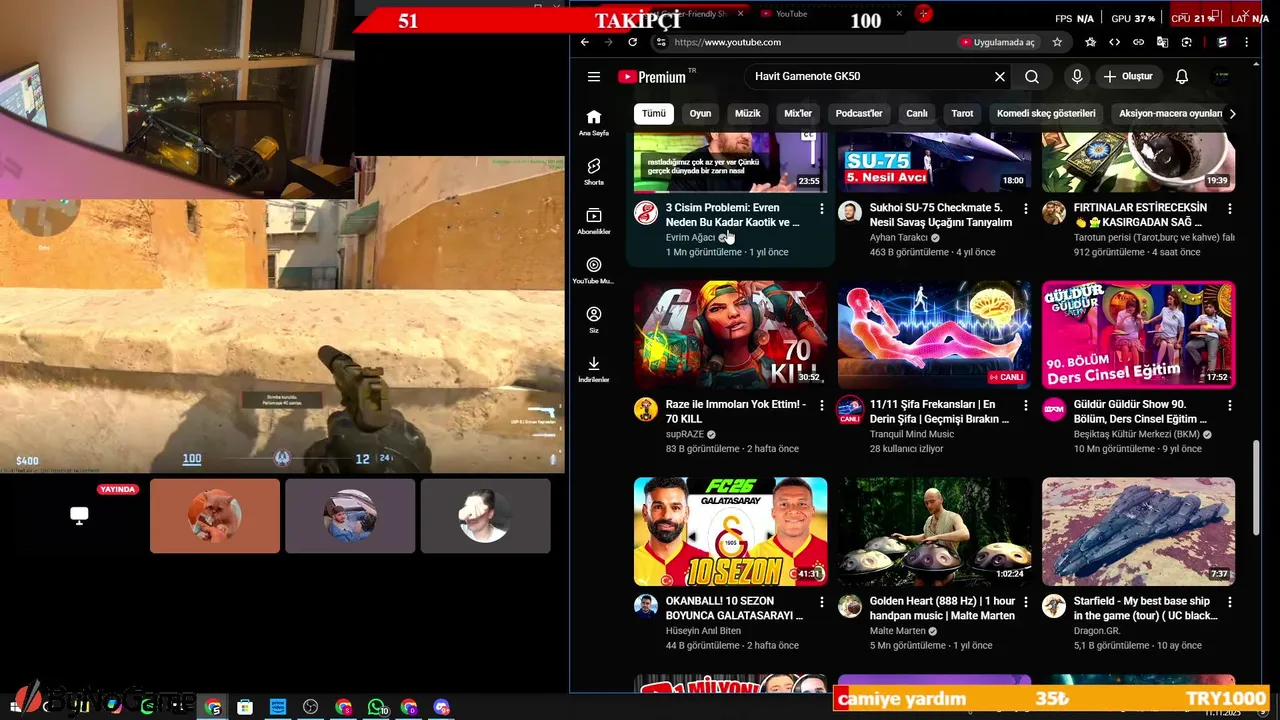Select the Podcast'ler filter chip
The width and height of the screenshot is (1280, 720).
(859, 114)
